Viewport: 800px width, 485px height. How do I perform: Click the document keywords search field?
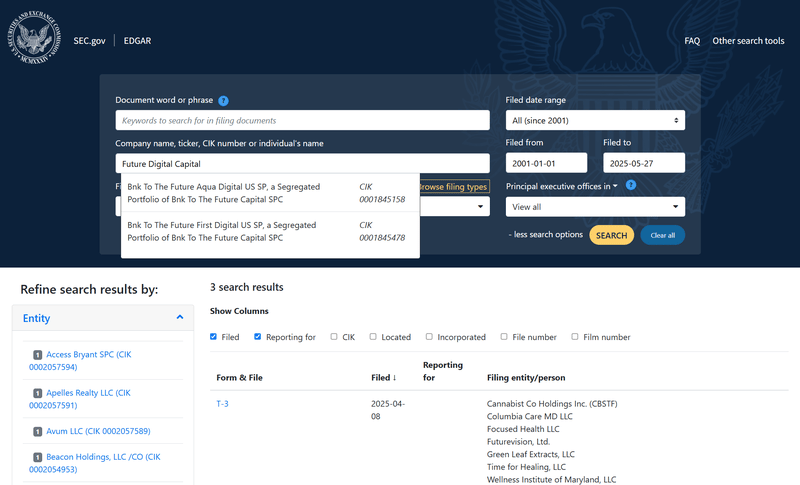click(x=302, y=120)
